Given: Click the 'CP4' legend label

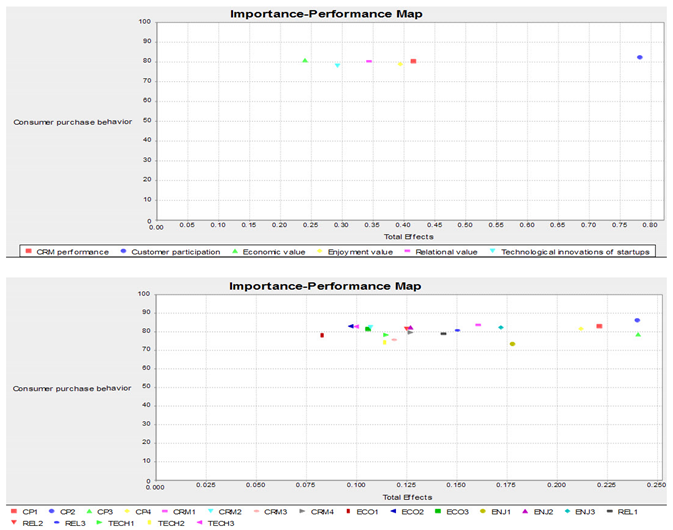Looking at the screenshot, I should [143, 512].
